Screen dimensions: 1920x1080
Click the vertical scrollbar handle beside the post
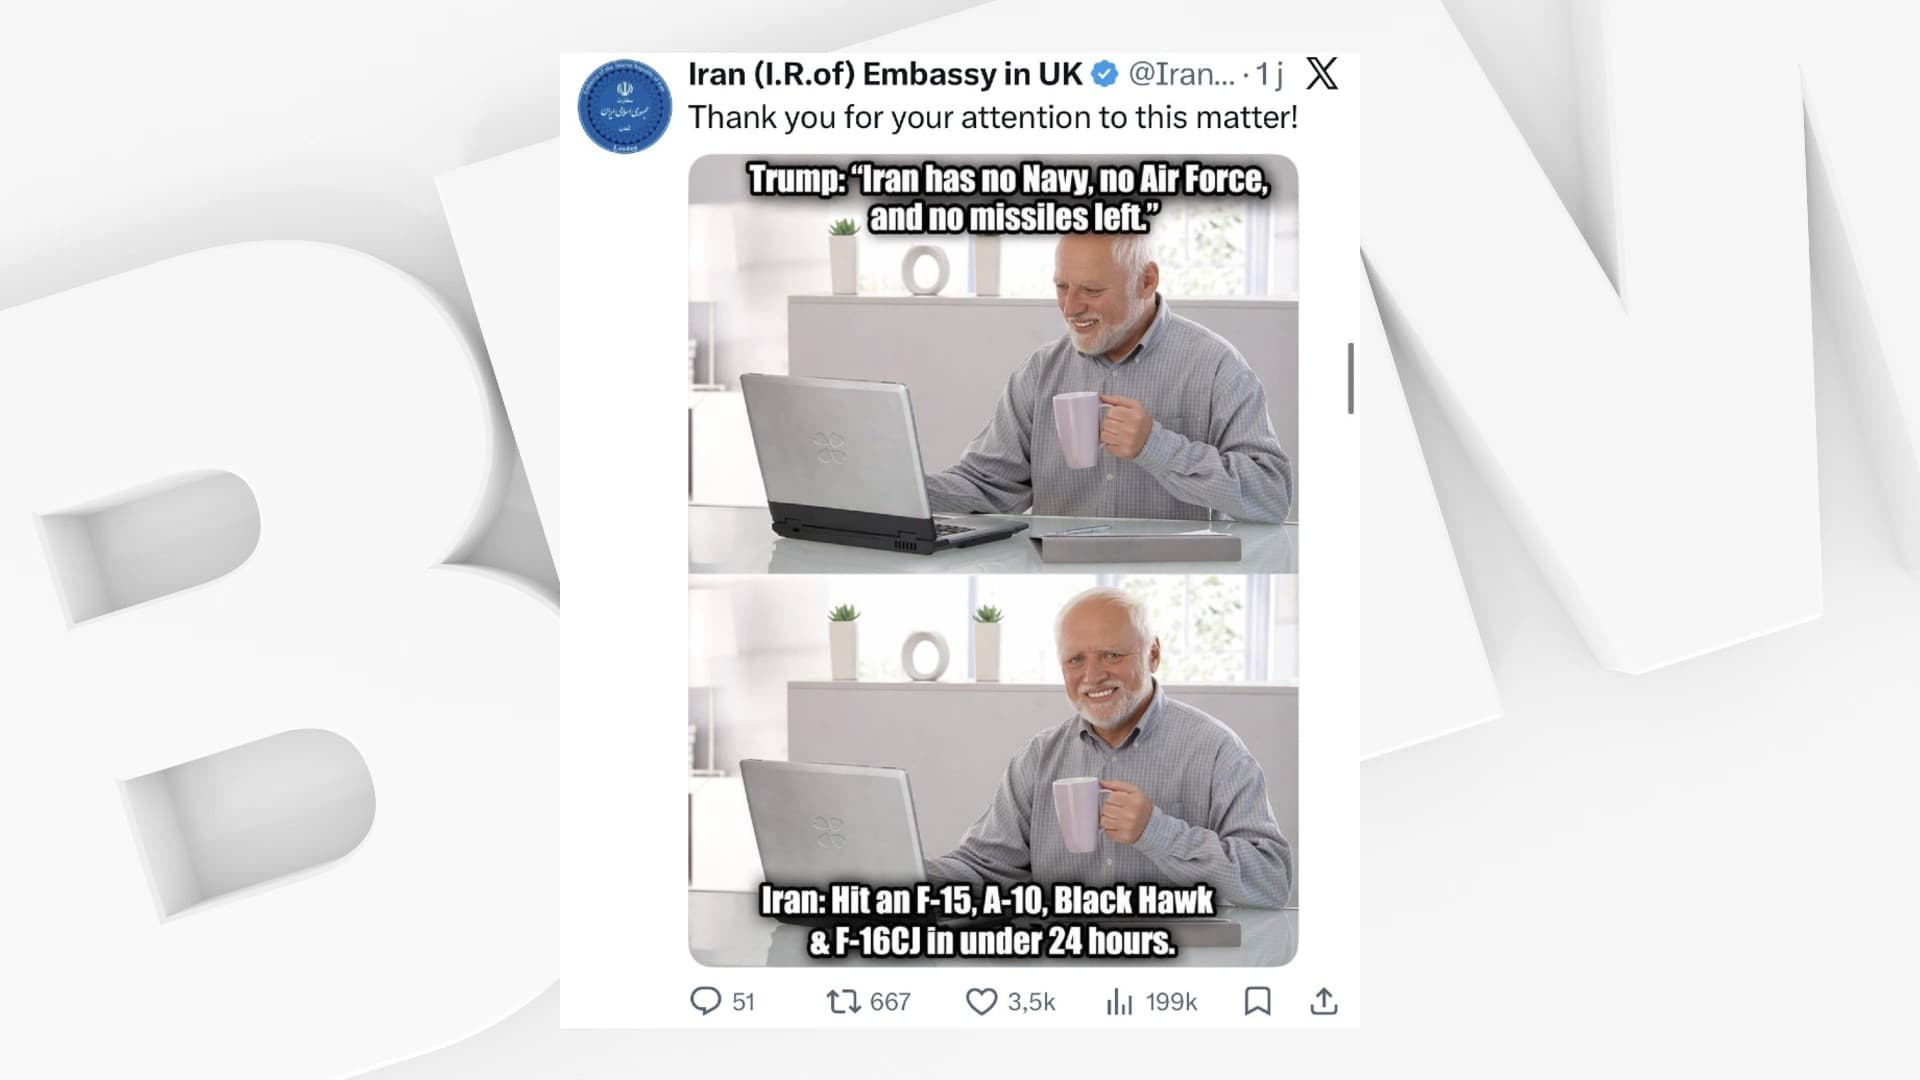click(x=1351, y=378)
